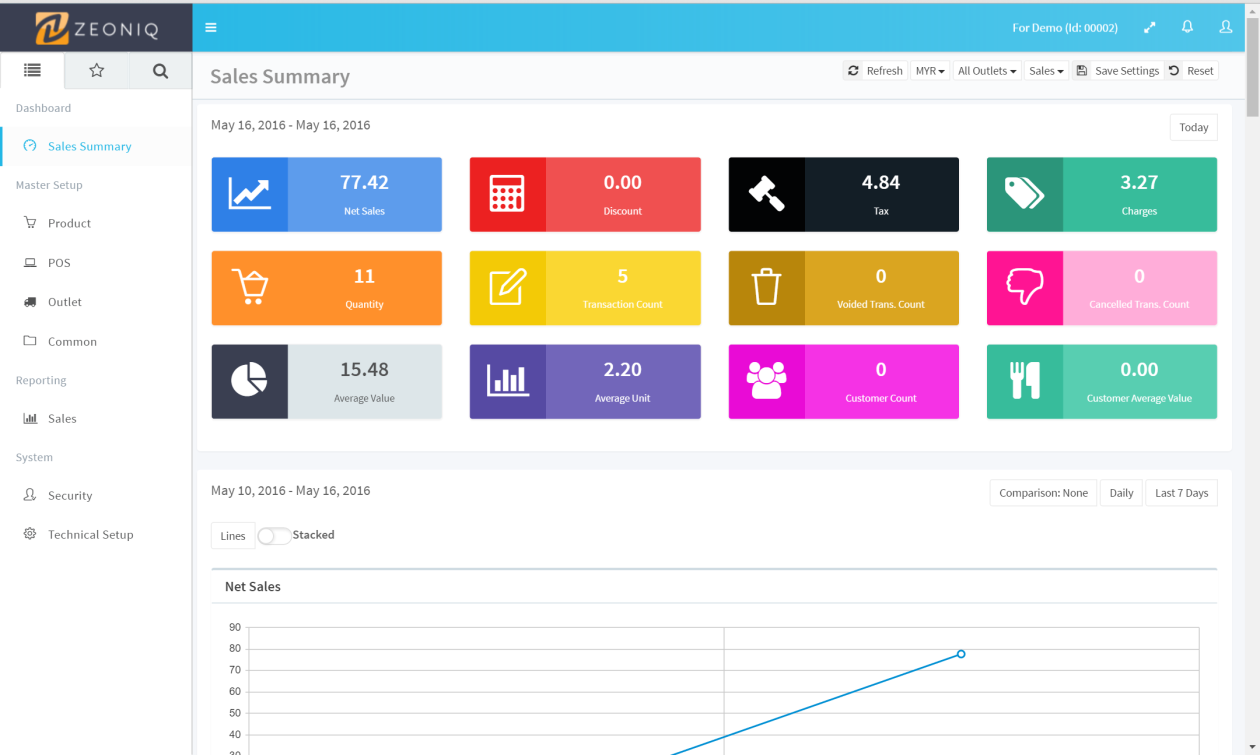This screenshot has width=1260, height=755.
Task: Click the Net Sales chart icon tile
Action: (x=249, y=194)
